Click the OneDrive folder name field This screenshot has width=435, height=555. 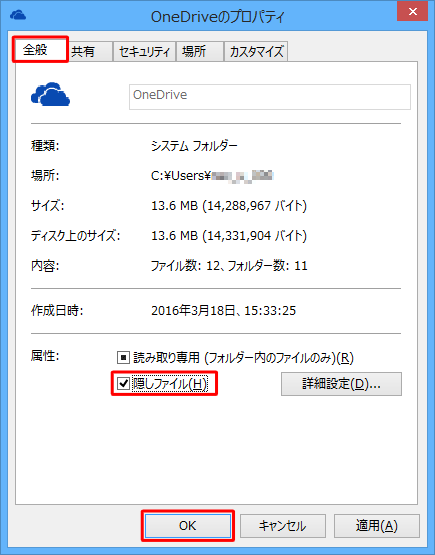click(x=270, y=97)
